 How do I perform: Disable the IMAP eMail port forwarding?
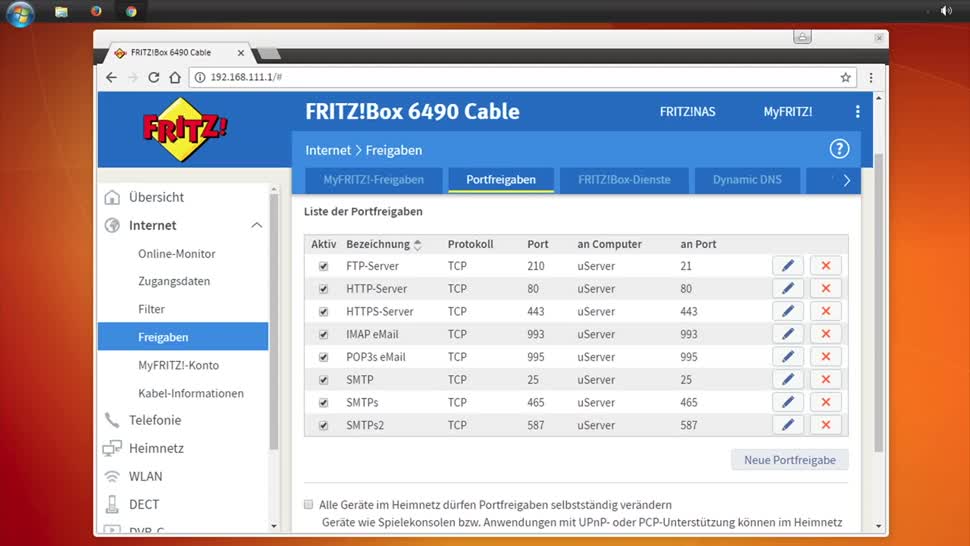[323, 335]
